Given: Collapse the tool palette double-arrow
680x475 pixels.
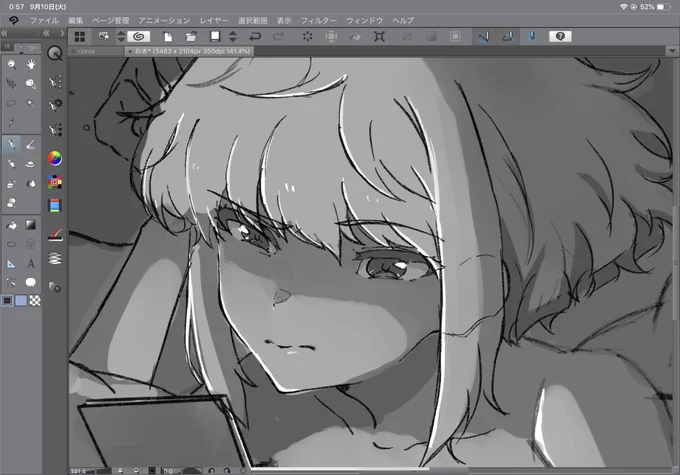Looking at the screenshot, I should tap(4, 33).
